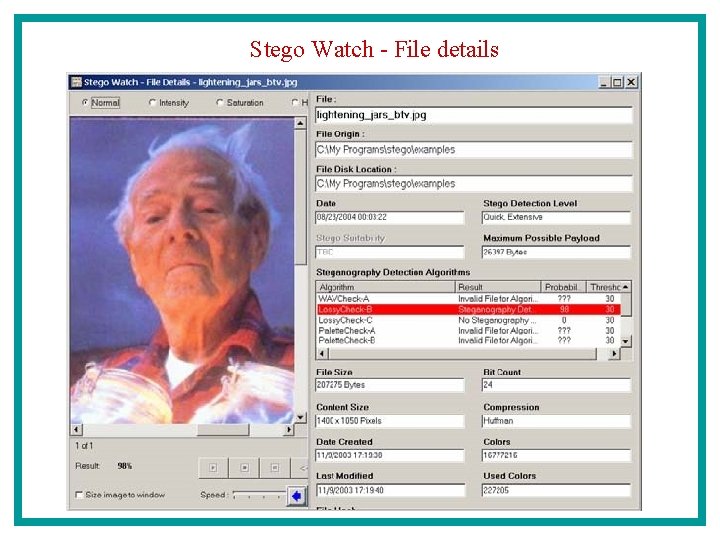Sort by the Result column header
720x540 pixels.
[x=498, y=287]
